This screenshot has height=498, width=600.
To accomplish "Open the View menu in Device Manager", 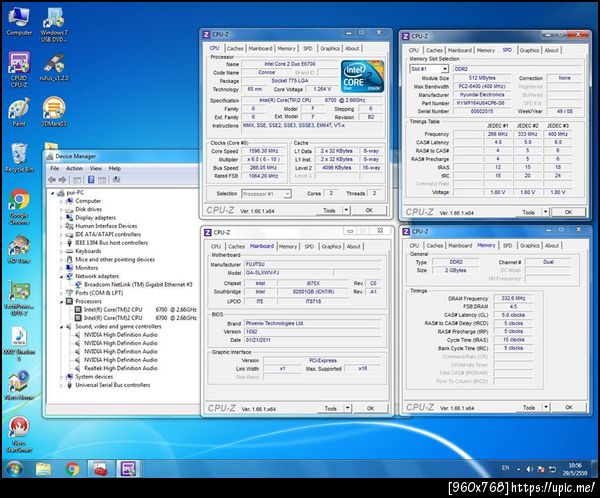I will click(x=96, y=168).
